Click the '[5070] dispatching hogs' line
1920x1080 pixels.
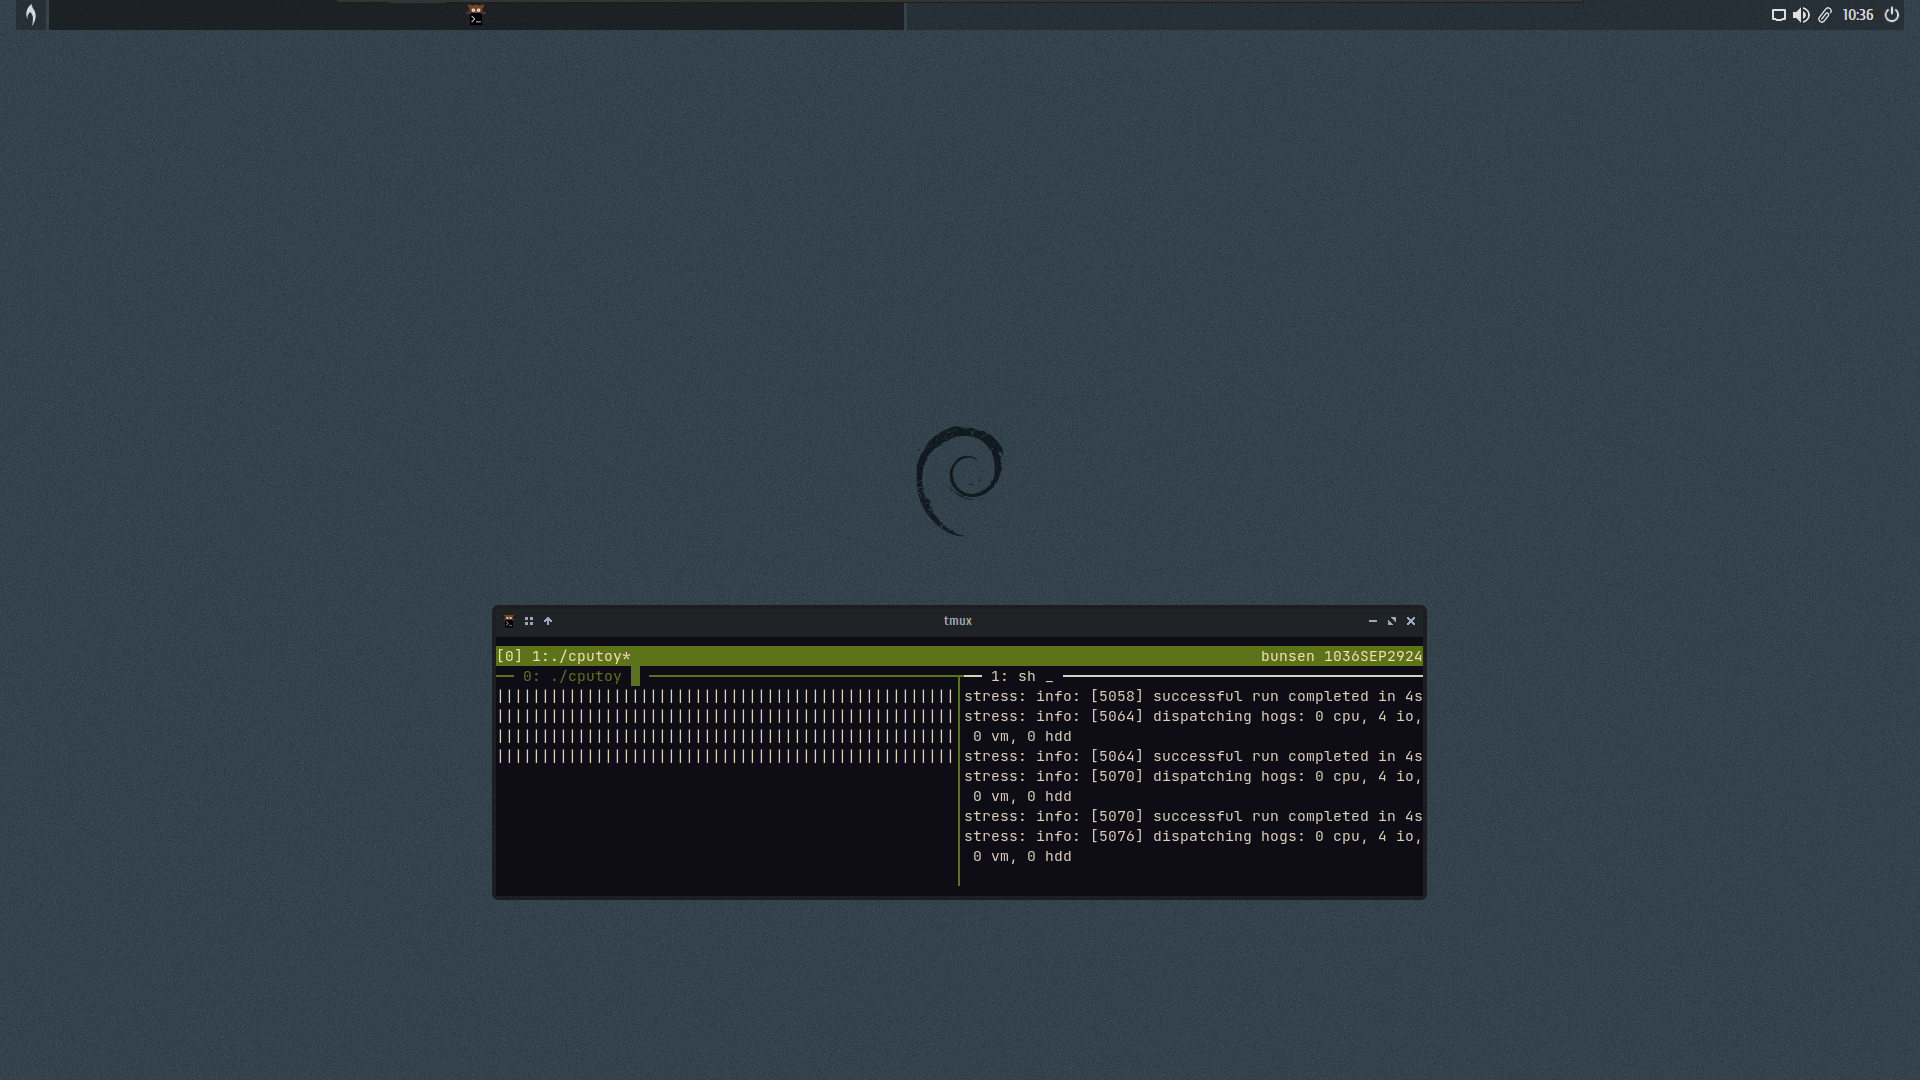[x=1193, y=777]
